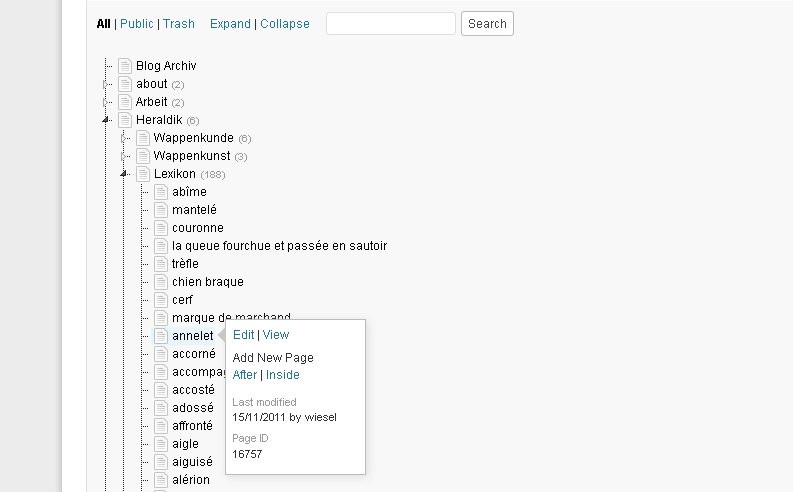The image size is (793, 492).
Task: Click the page icon next to Heraldik
Action: (125, 120)
